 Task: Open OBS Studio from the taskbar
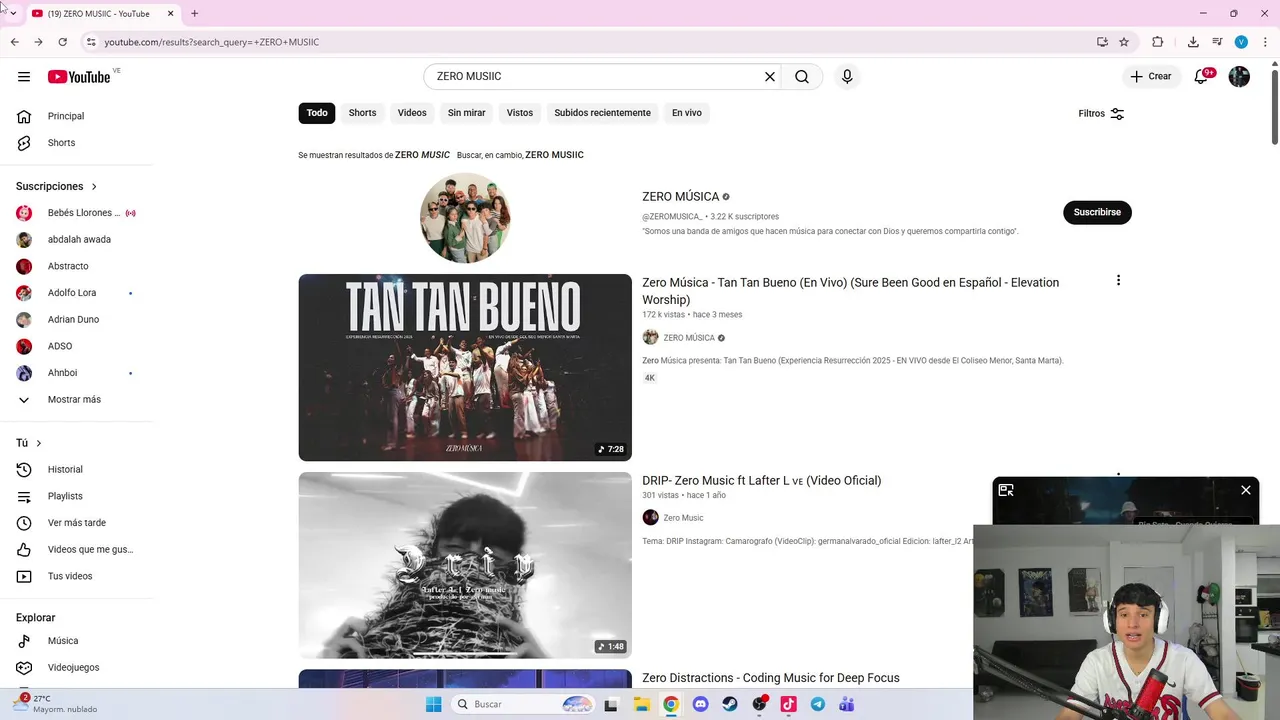coord(760,704)
